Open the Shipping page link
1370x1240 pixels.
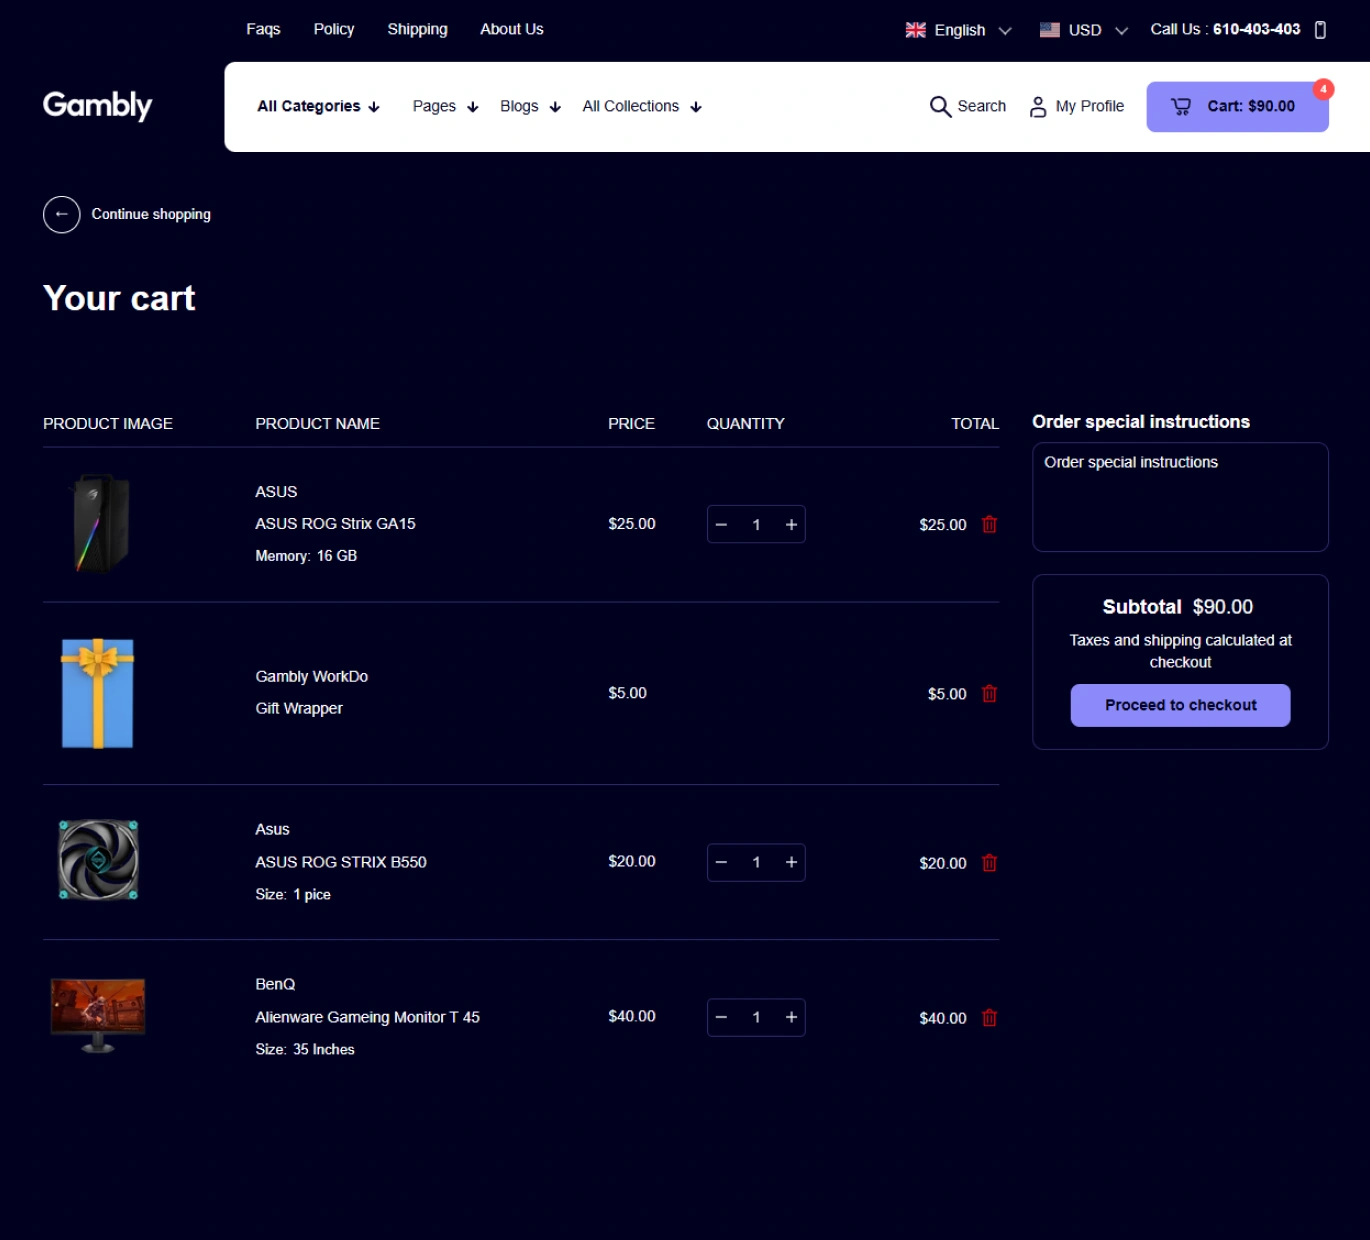[417, 29]
